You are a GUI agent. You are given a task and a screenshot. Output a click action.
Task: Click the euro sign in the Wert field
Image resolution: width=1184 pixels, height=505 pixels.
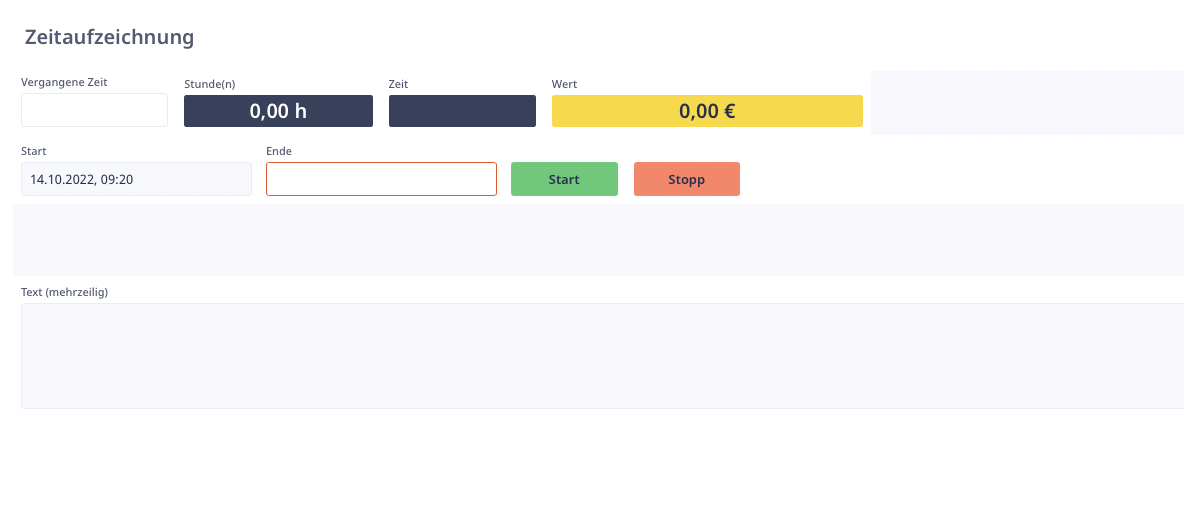click(729, 111)
